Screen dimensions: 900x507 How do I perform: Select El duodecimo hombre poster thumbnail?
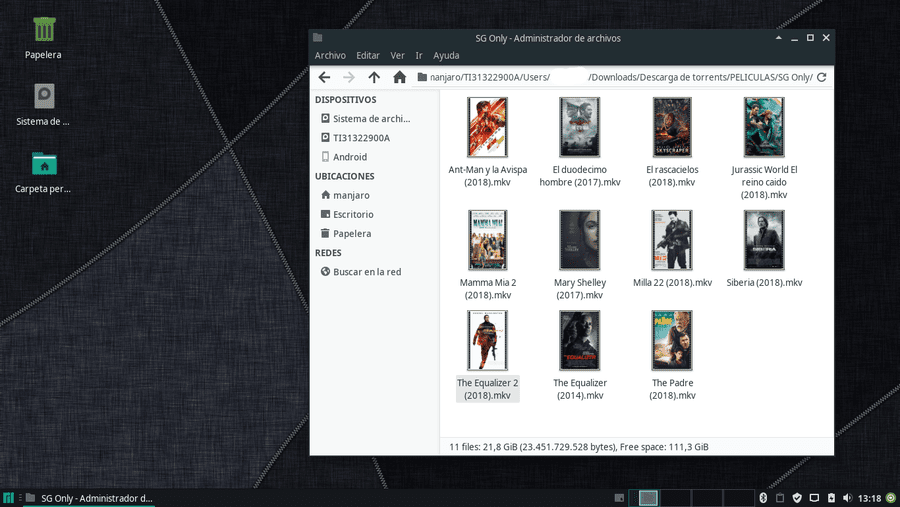click(x=580, y=127)
